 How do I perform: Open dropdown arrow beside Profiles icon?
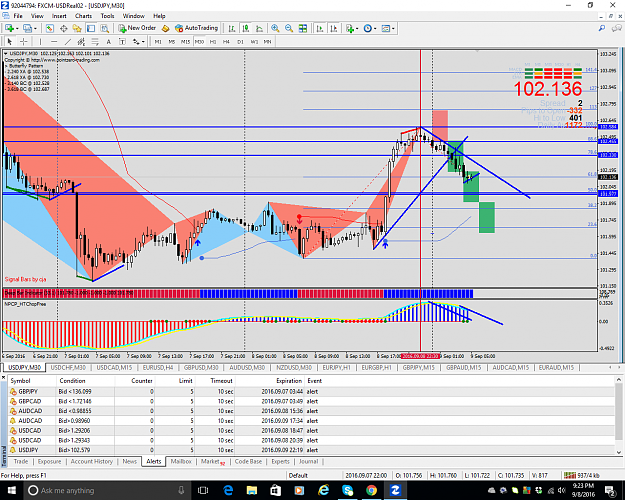35,28
